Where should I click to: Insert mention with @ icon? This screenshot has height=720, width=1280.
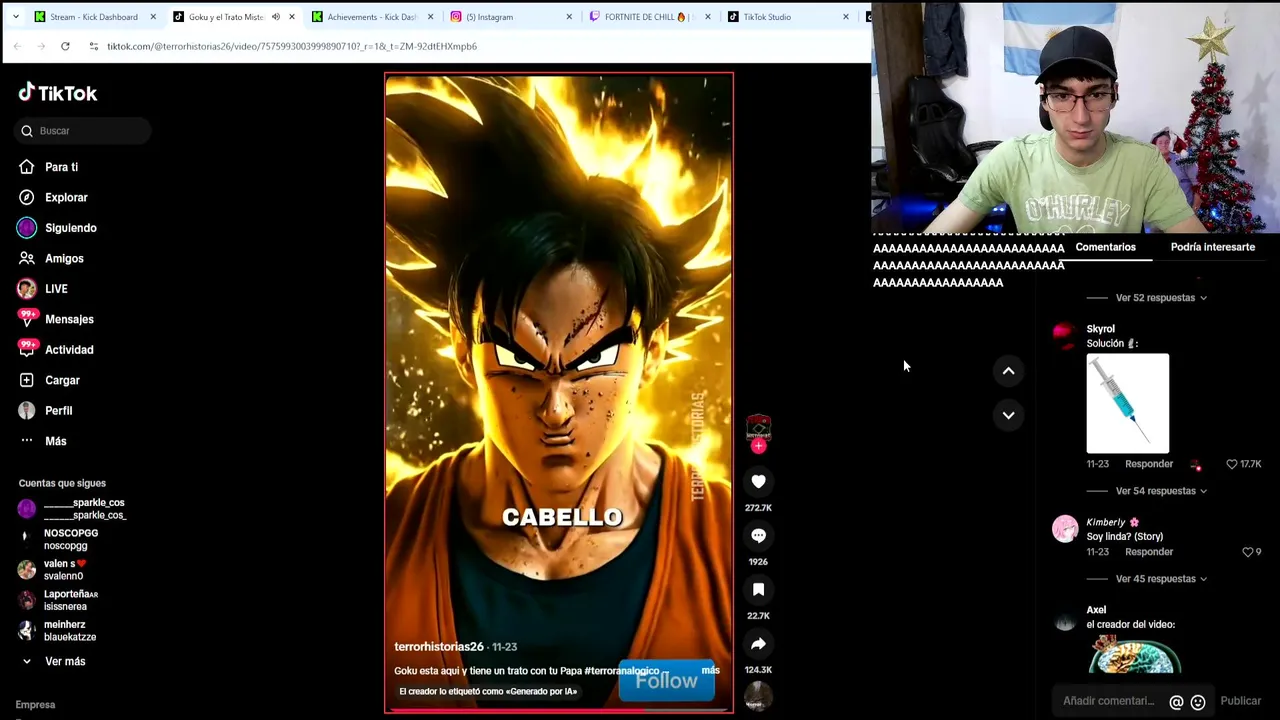(x=1177, y=702)
